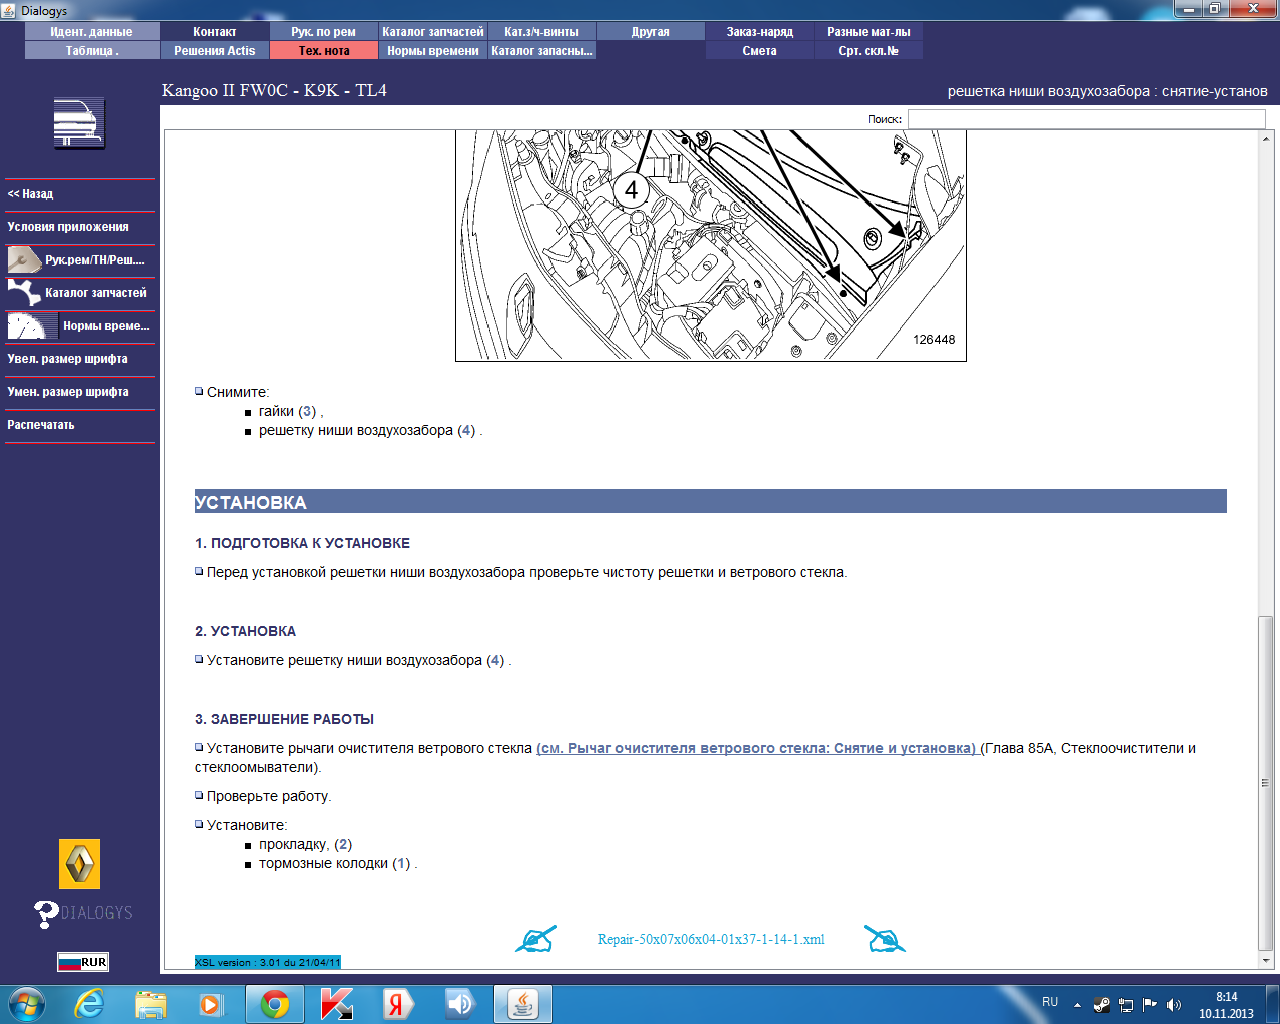Click the Kangoo II FW0C - K9K - TL4 title
This screenshot has width=1280, height=1024.
[x=274, y=90]
